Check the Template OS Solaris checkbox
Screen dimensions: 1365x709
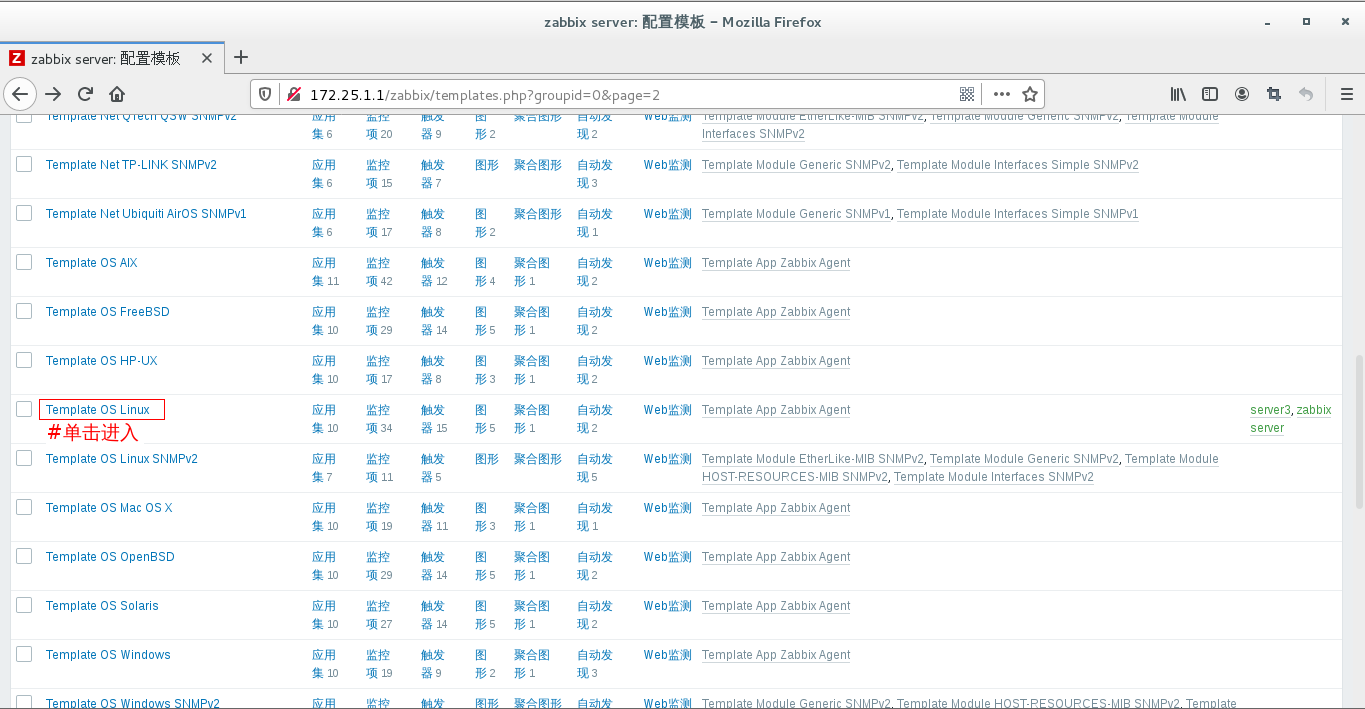tap(24, 604)
